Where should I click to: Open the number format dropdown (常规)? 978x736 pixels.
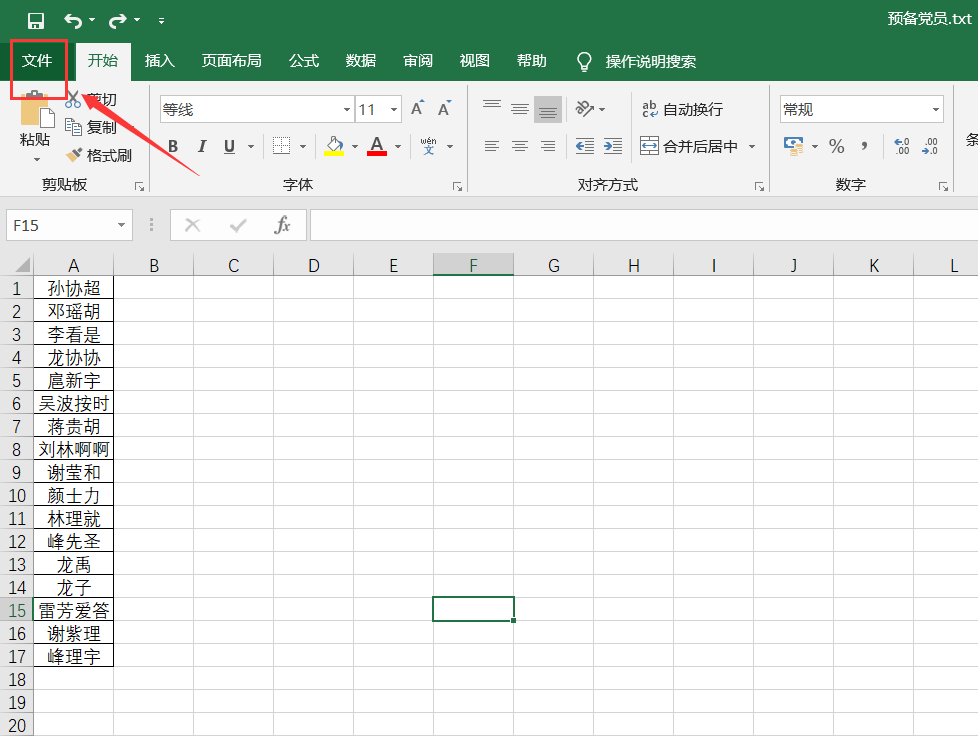pyautogui.click(x=936, y=110)
